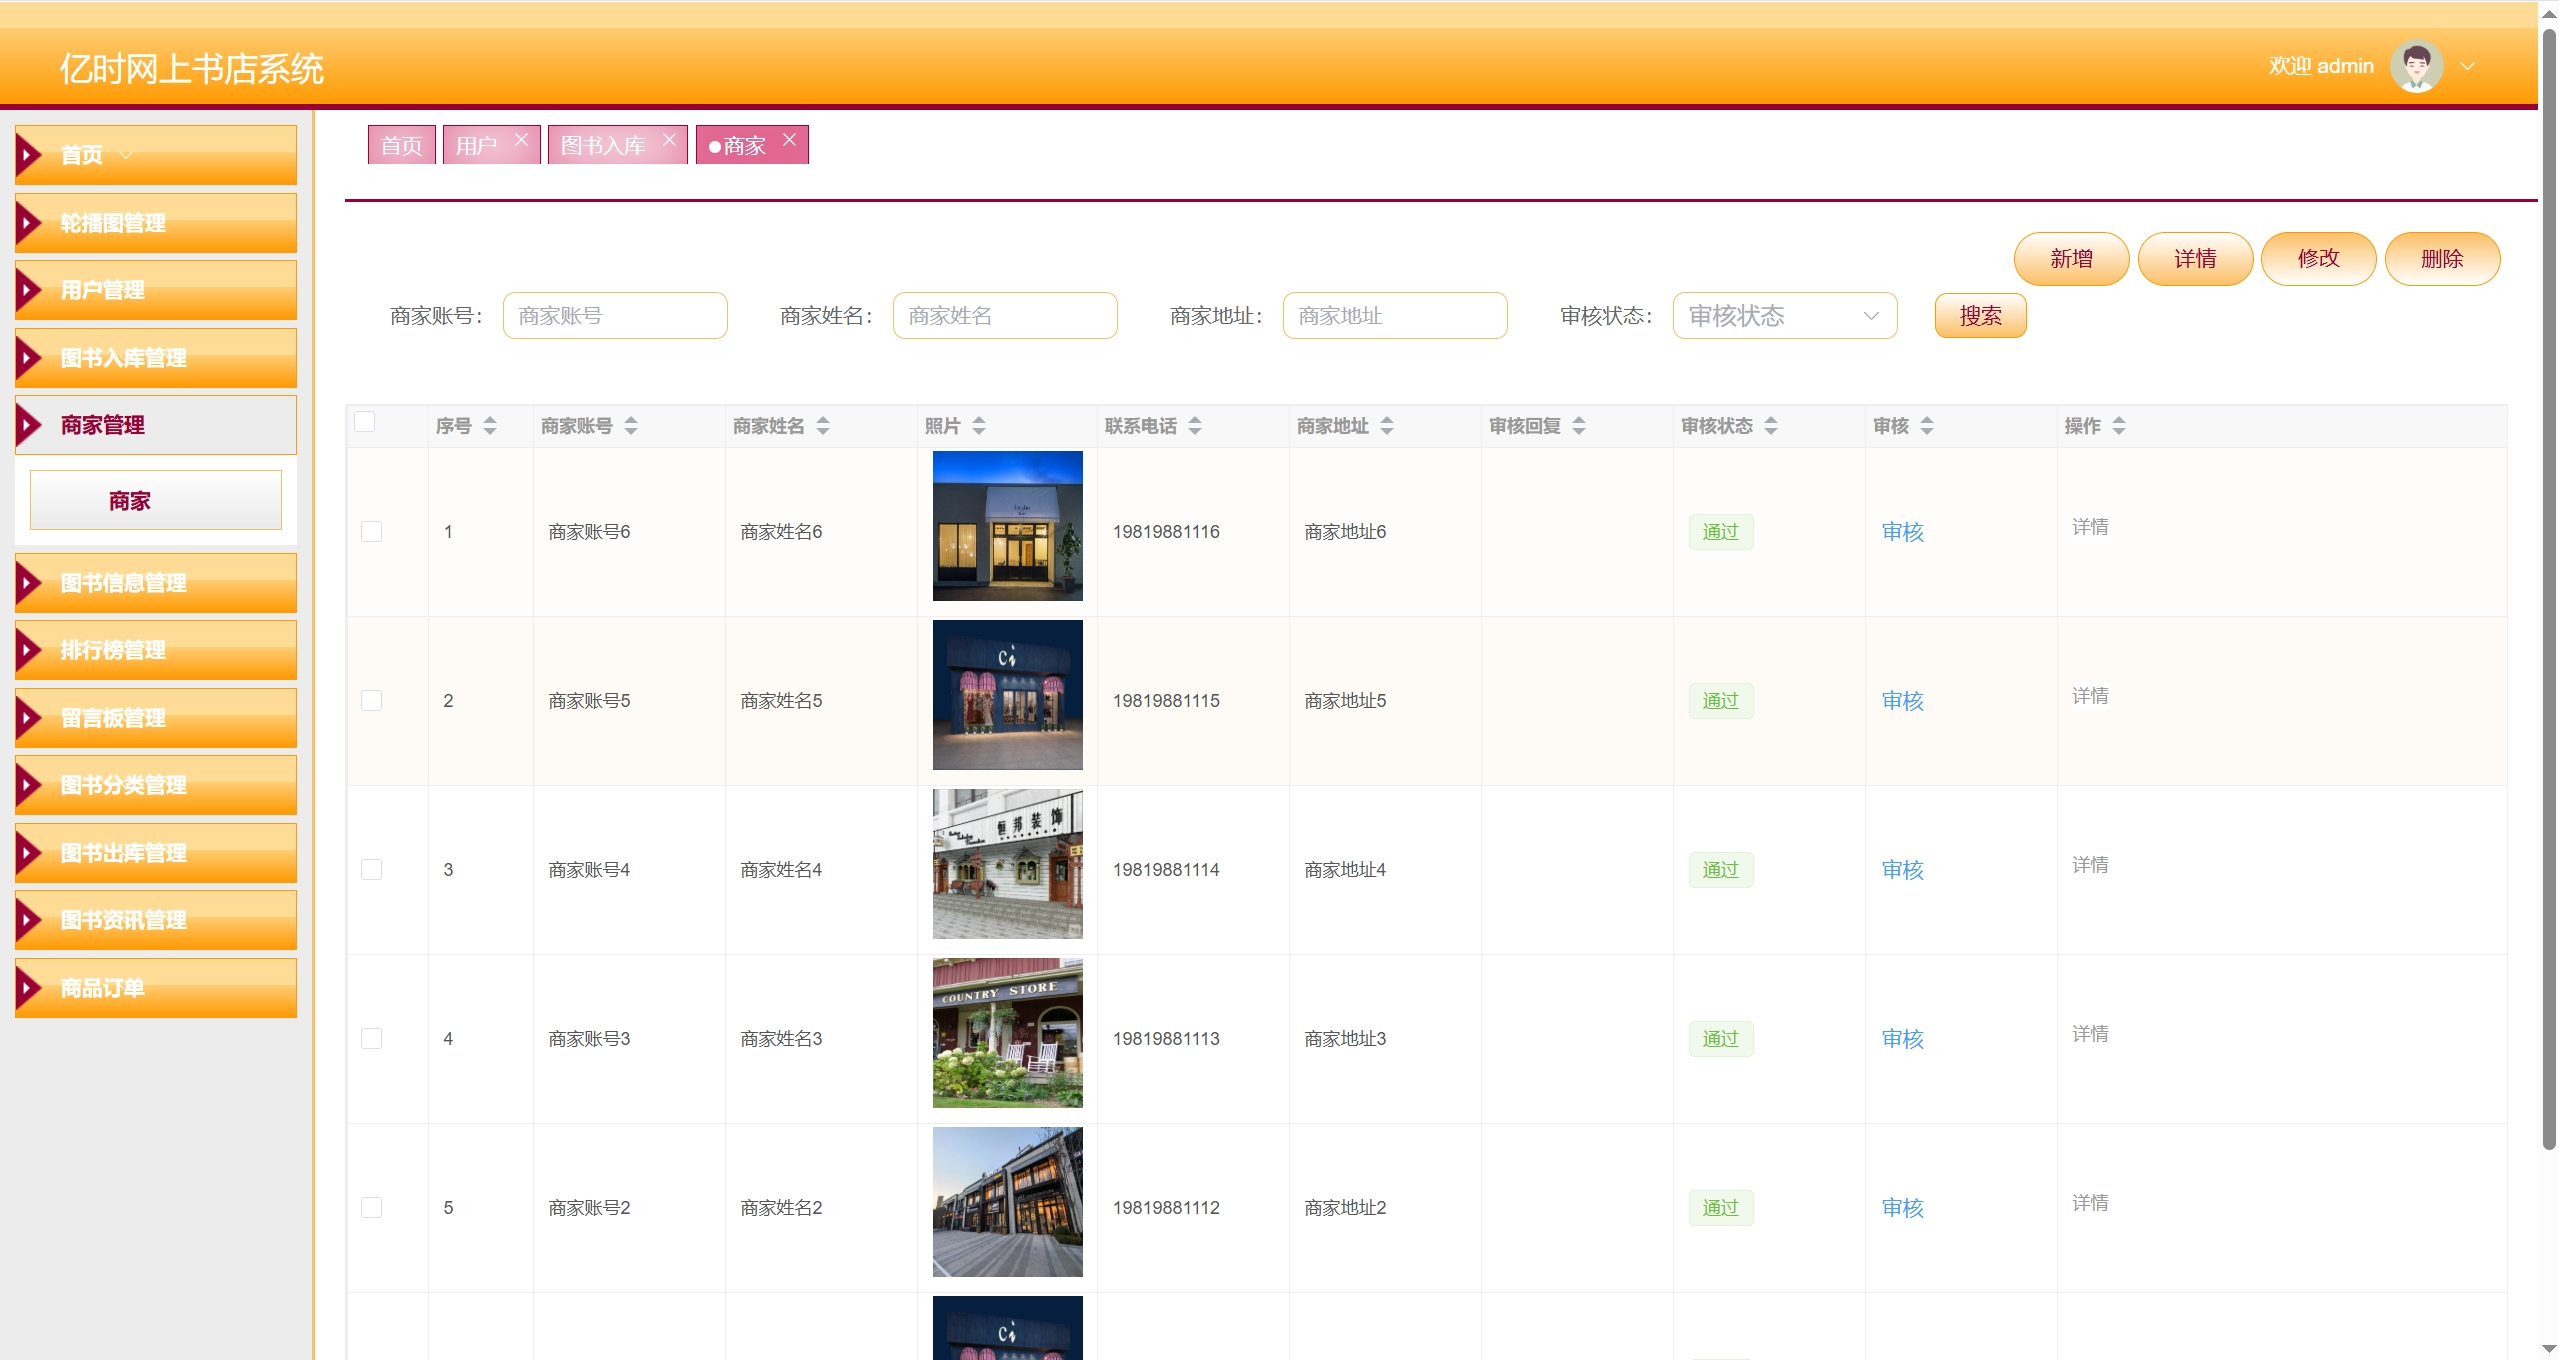Open the user dropdown chevron beside avatar

point(2468,66)
